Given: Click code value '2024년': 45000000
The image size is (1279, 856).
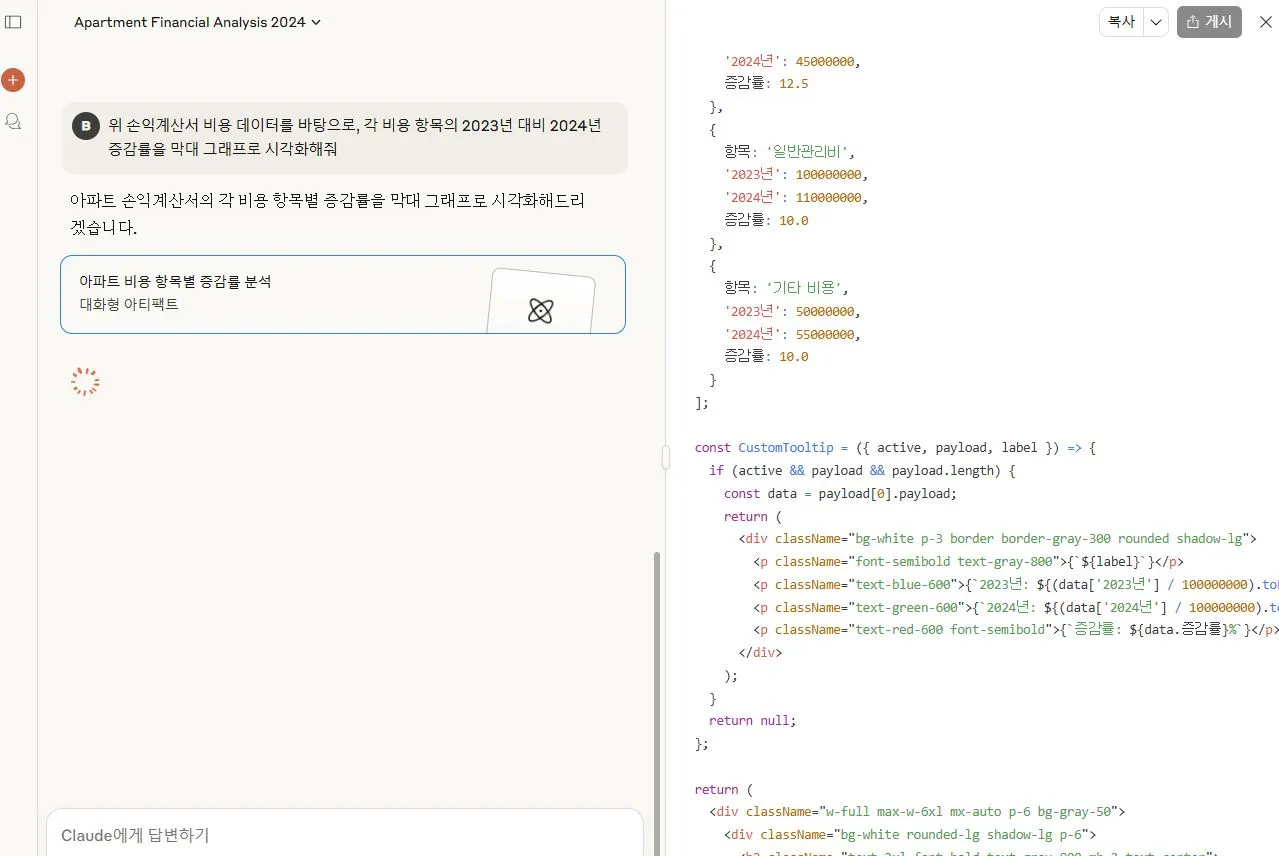Looking at the screenshot, I should click(x=792, y=61).
